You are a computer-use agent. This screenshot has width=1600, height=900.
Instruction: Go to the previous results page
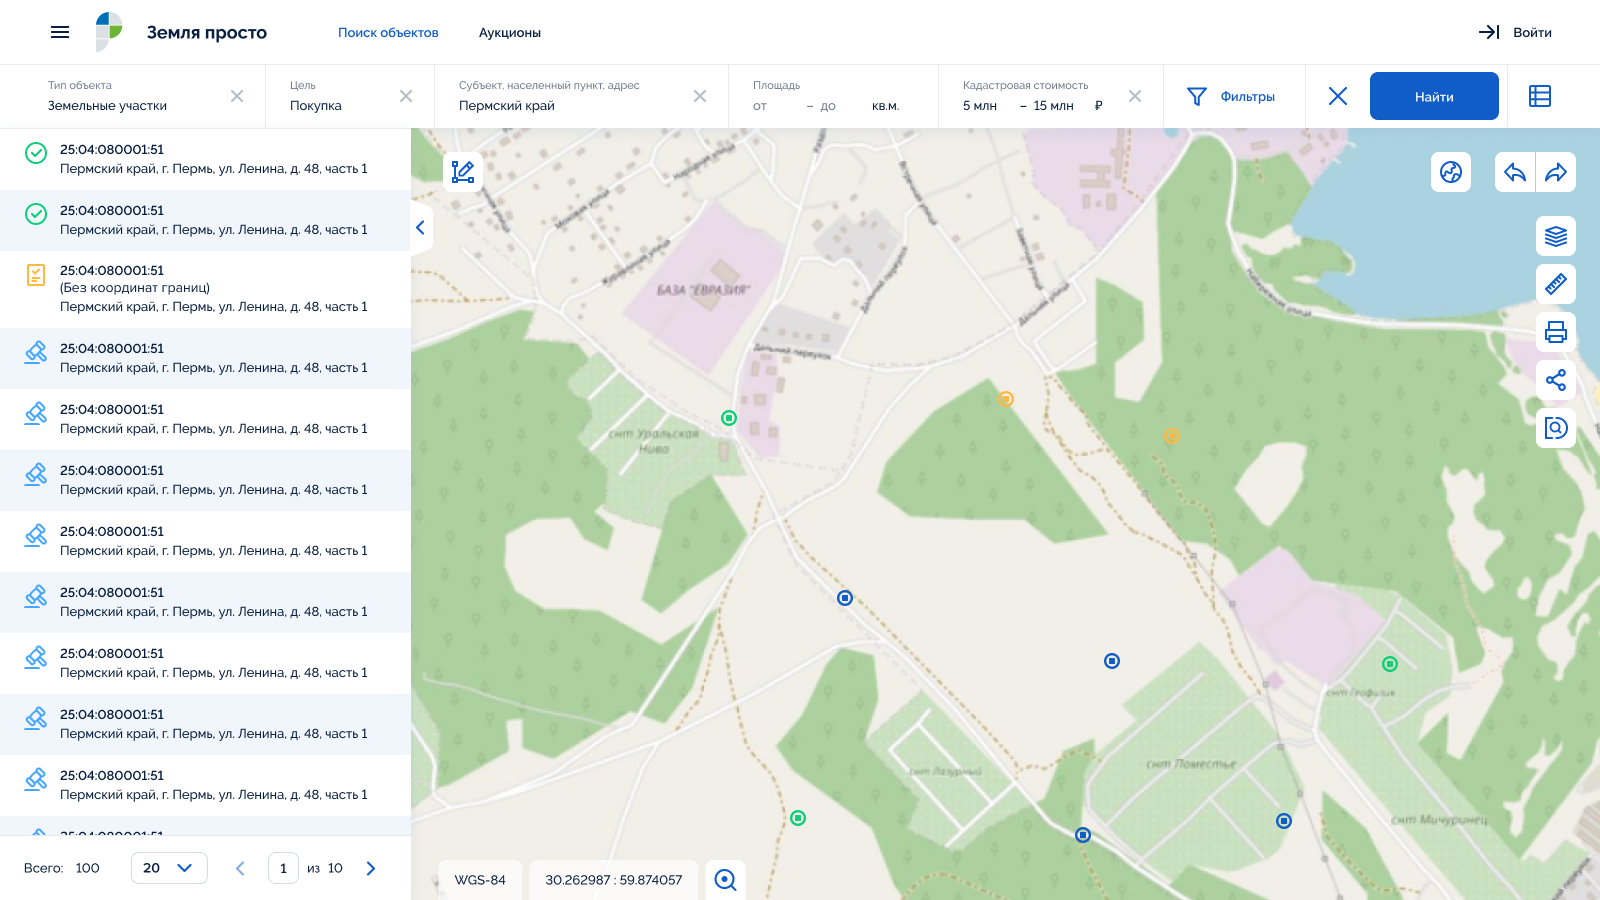240,868
